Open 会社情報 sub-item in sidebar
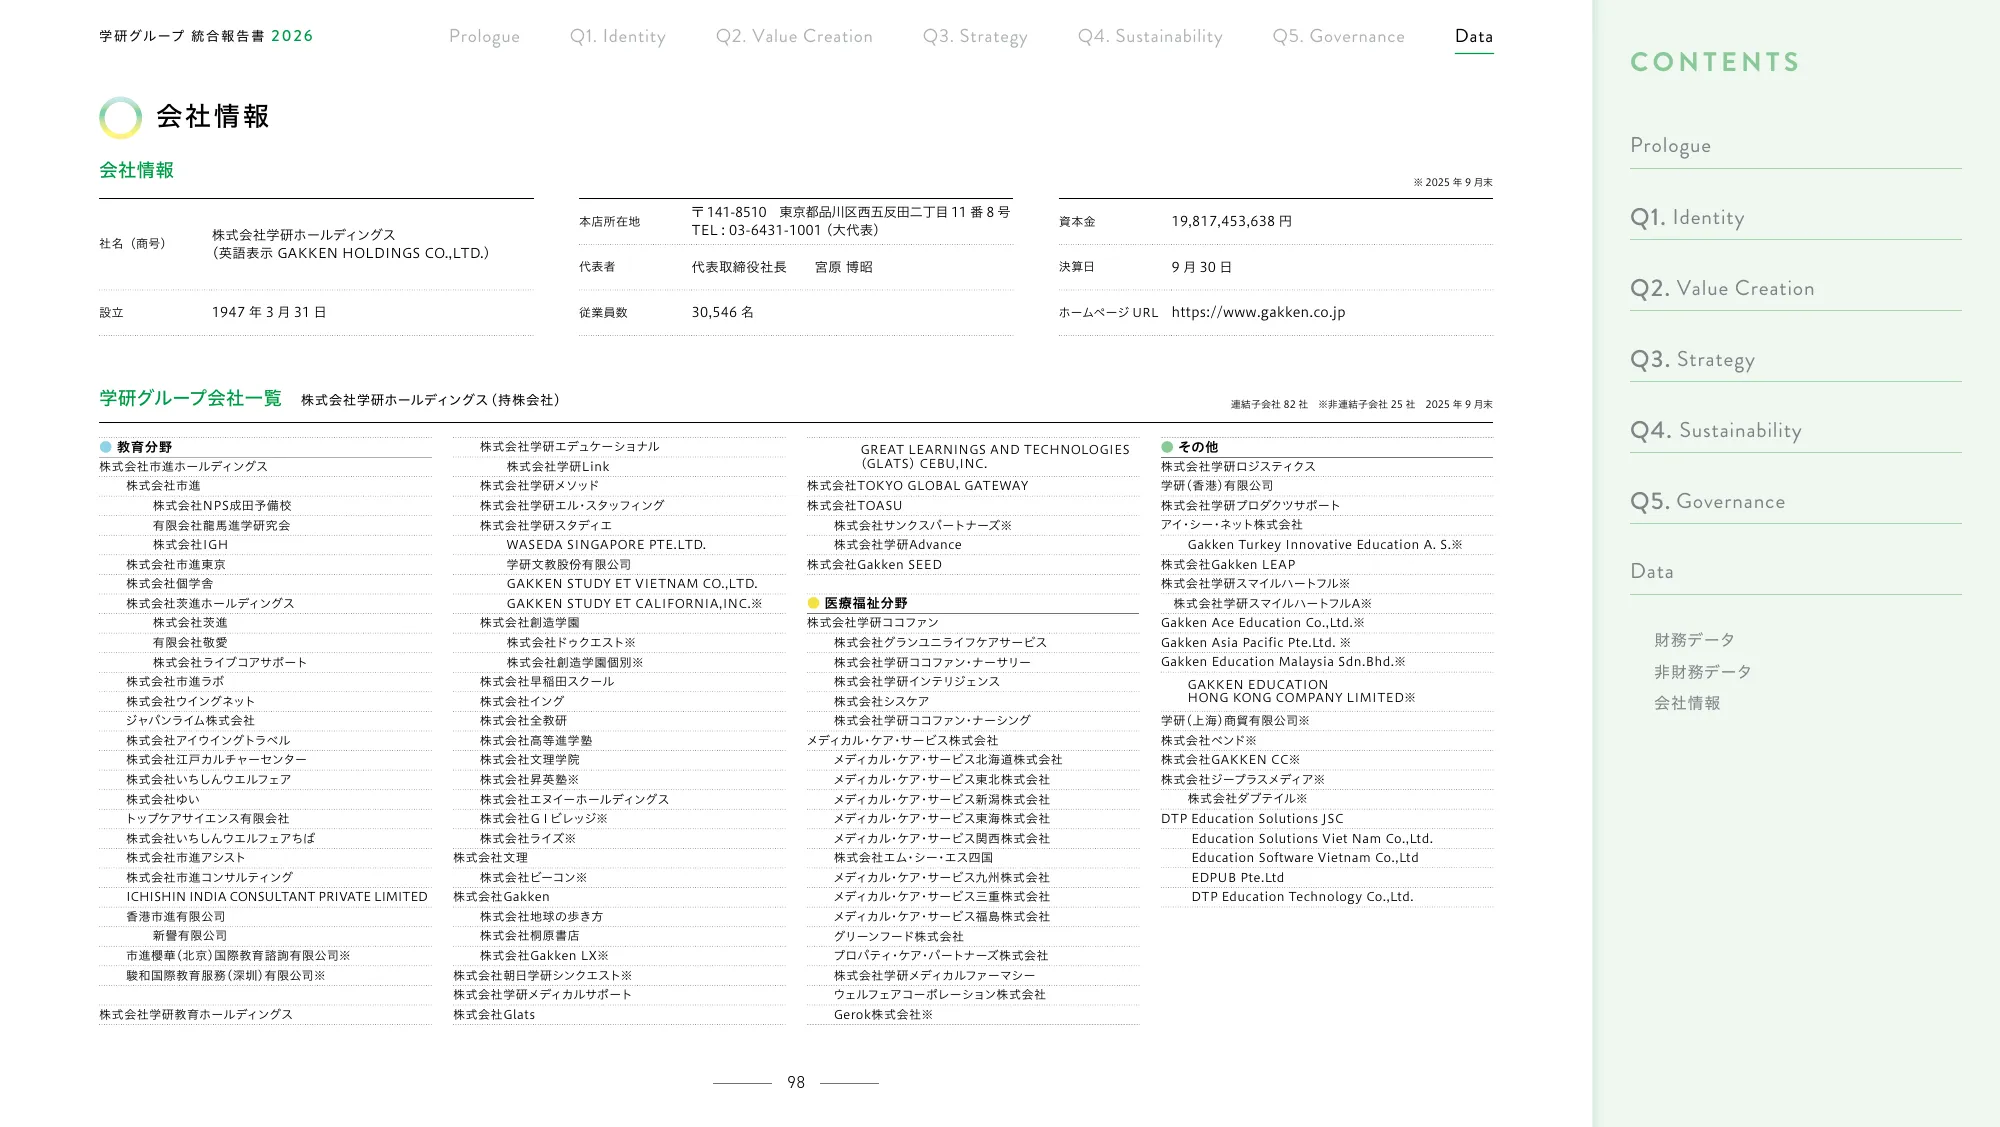The width and height of the screenshot is (2000, 1127). tap(1687, 703)
